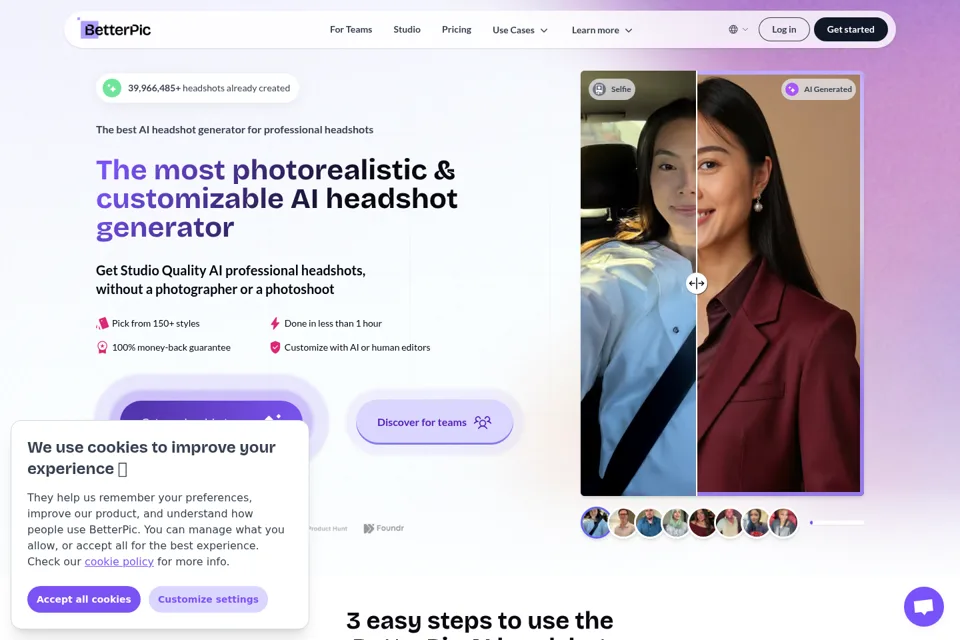The image size is (960, 640).
Task: Click the lightning bolt 'Done in less than 1 hour' icon
Action: point(275,323)
